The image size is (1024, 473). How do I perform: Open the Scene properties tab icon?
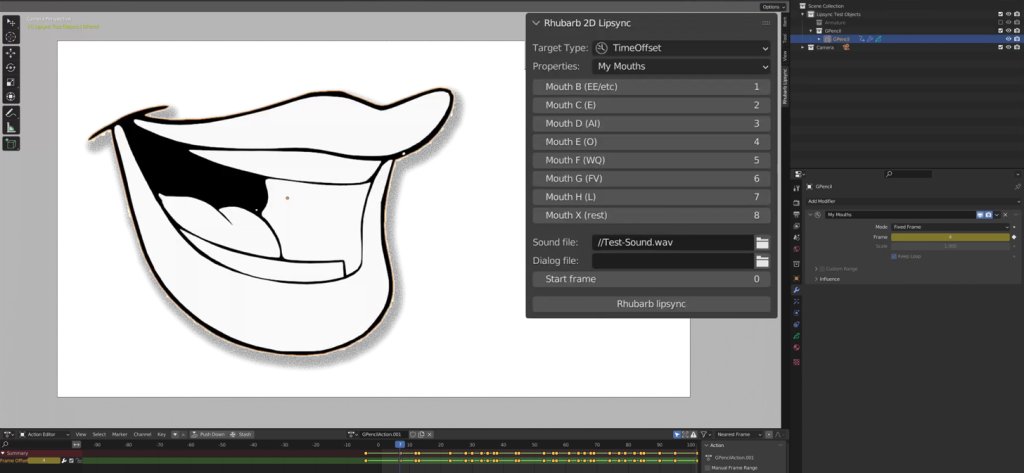pos(797,238)
